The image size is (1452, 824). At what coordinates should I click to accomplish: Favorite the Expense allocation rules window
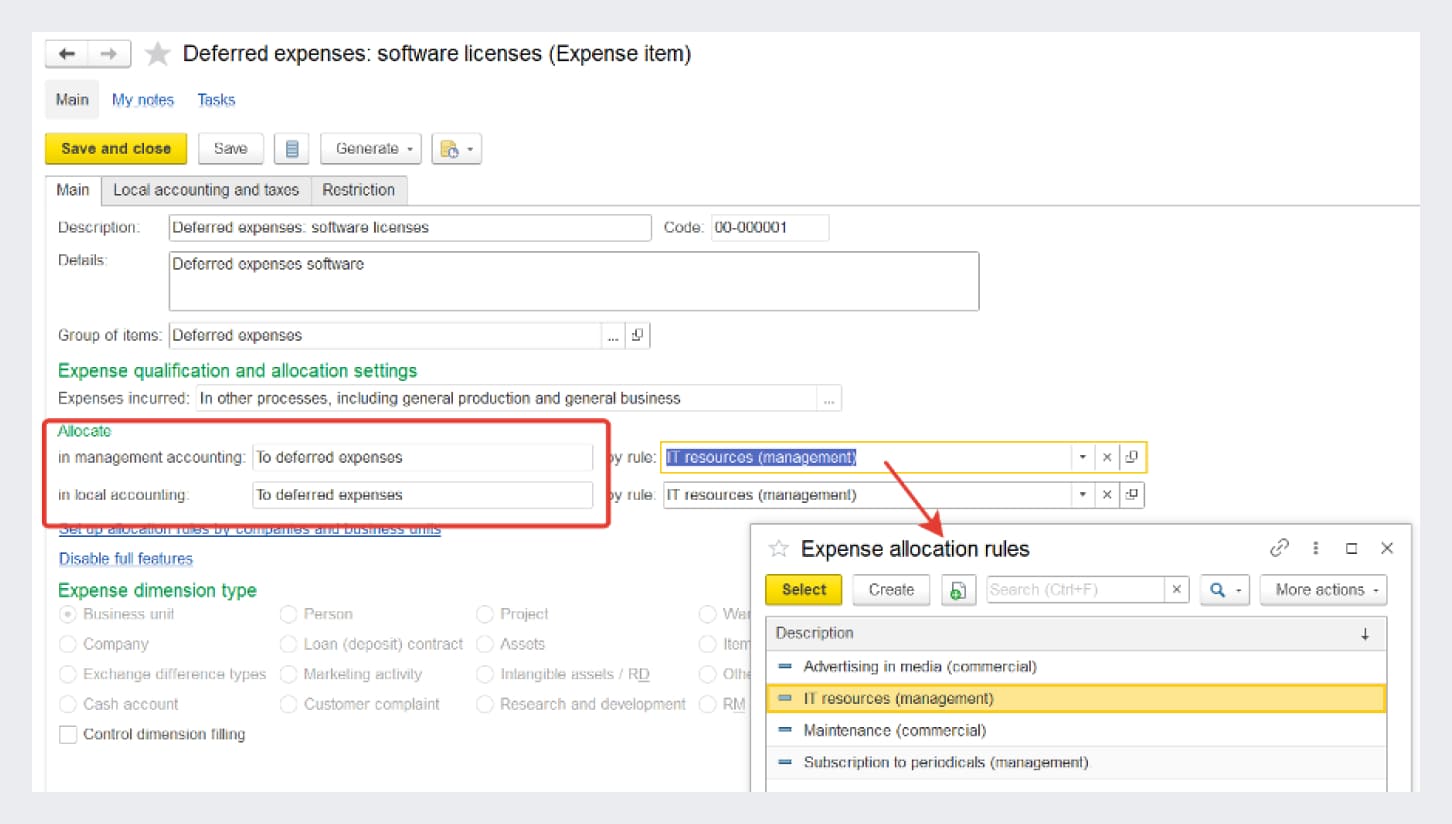tap(778, 549)
